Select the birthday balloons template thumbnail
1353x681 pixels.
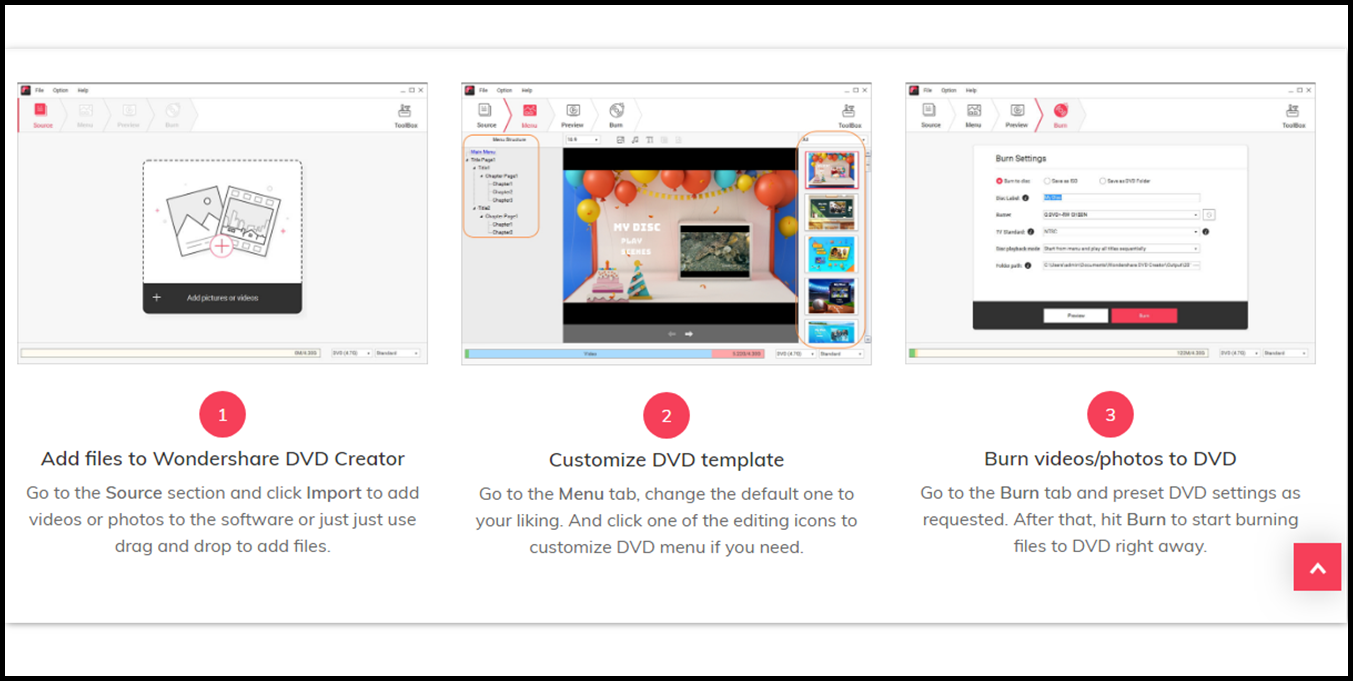[x=831, y=169]
